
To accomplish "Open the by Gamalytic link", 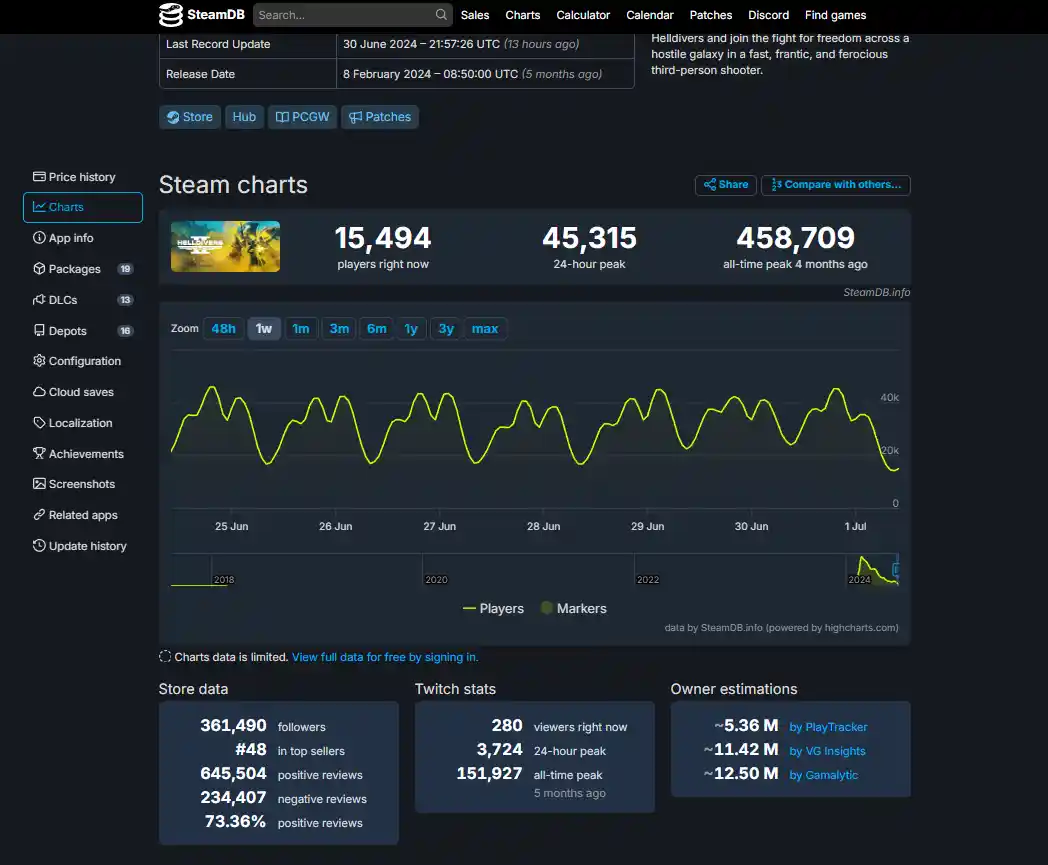I will 823,775.
